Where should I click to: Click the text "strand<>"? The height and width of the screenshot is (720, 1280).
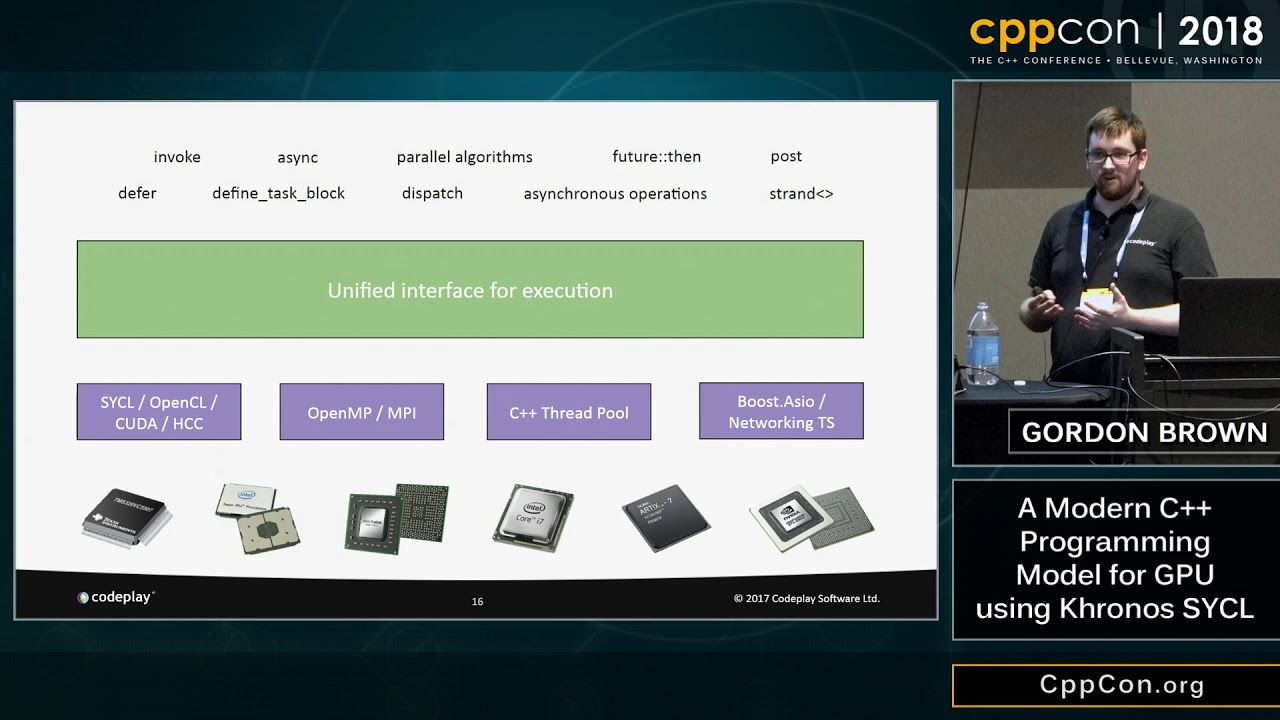tap(801, 193)
